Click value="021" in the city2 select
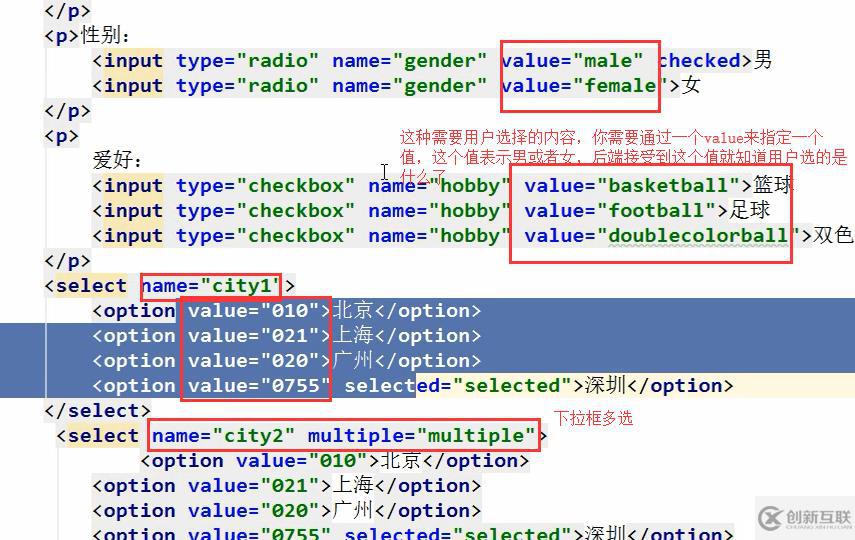 point(254,486)
